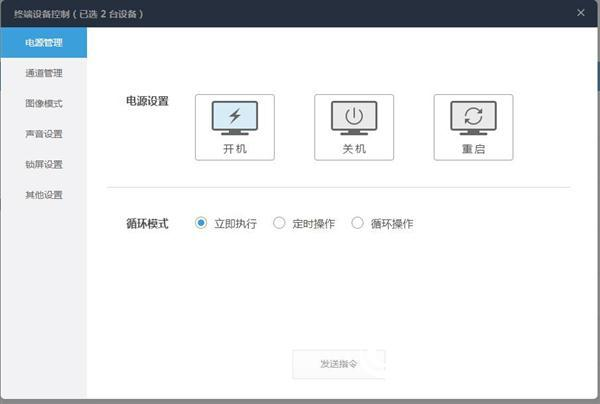Click the 电源设置 label
This screenshot has height=404, width=600.
tap(147, 101)
